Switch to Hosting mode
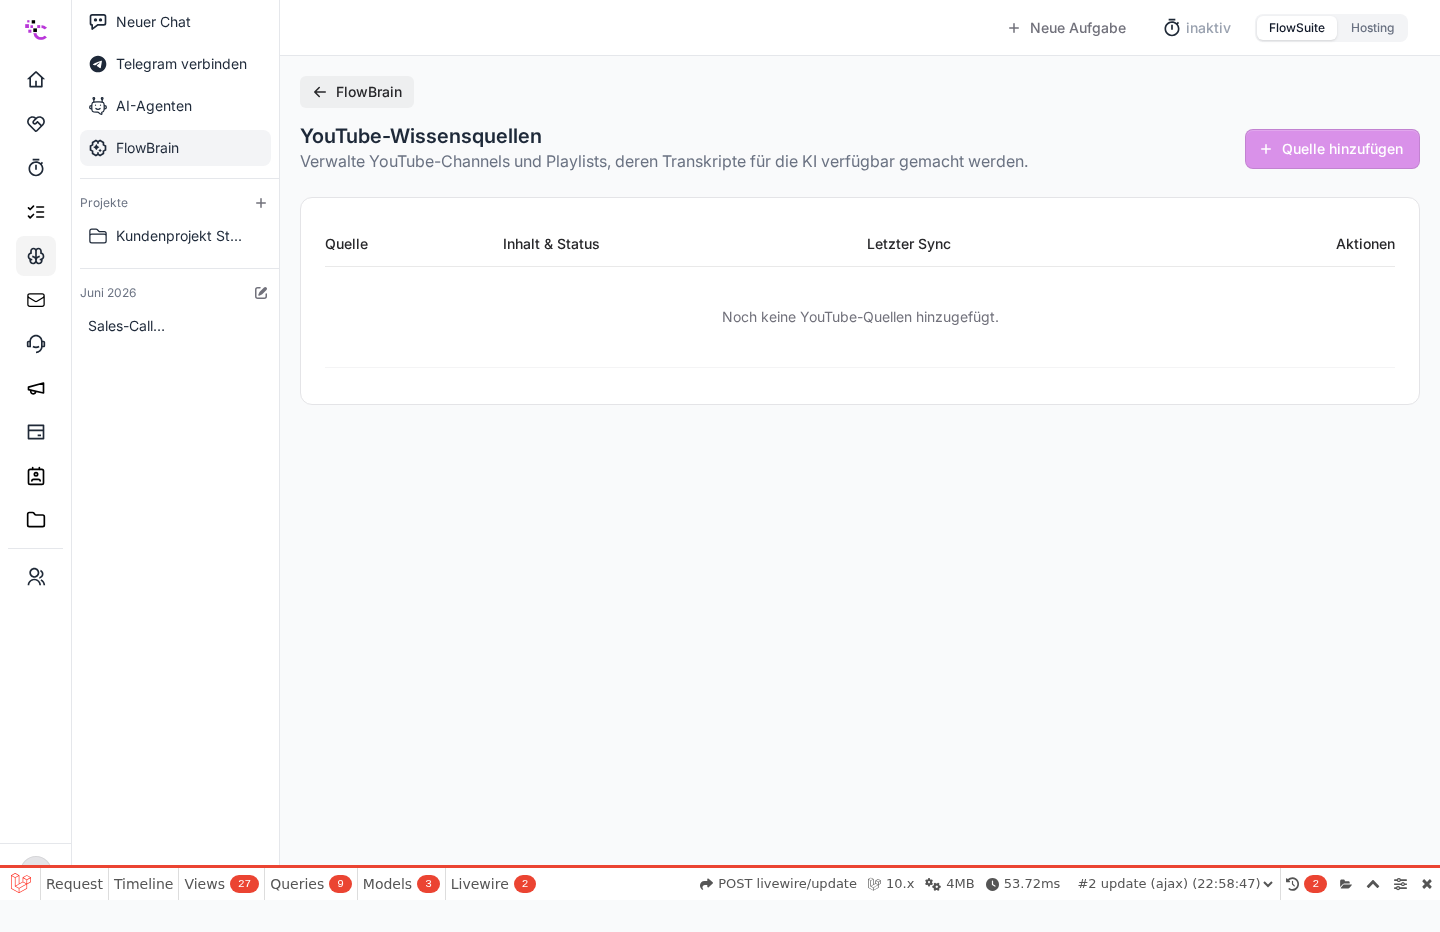Screen dimensions: 1440x932 click(1372, 28)
